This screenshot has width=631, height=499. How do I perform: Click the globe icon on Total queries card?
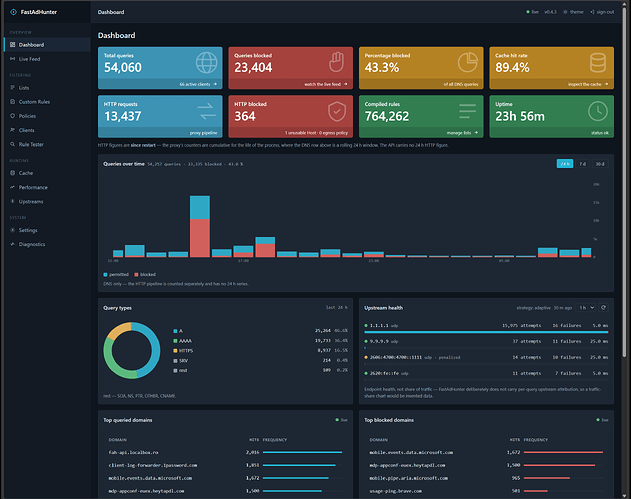[206, 63]
